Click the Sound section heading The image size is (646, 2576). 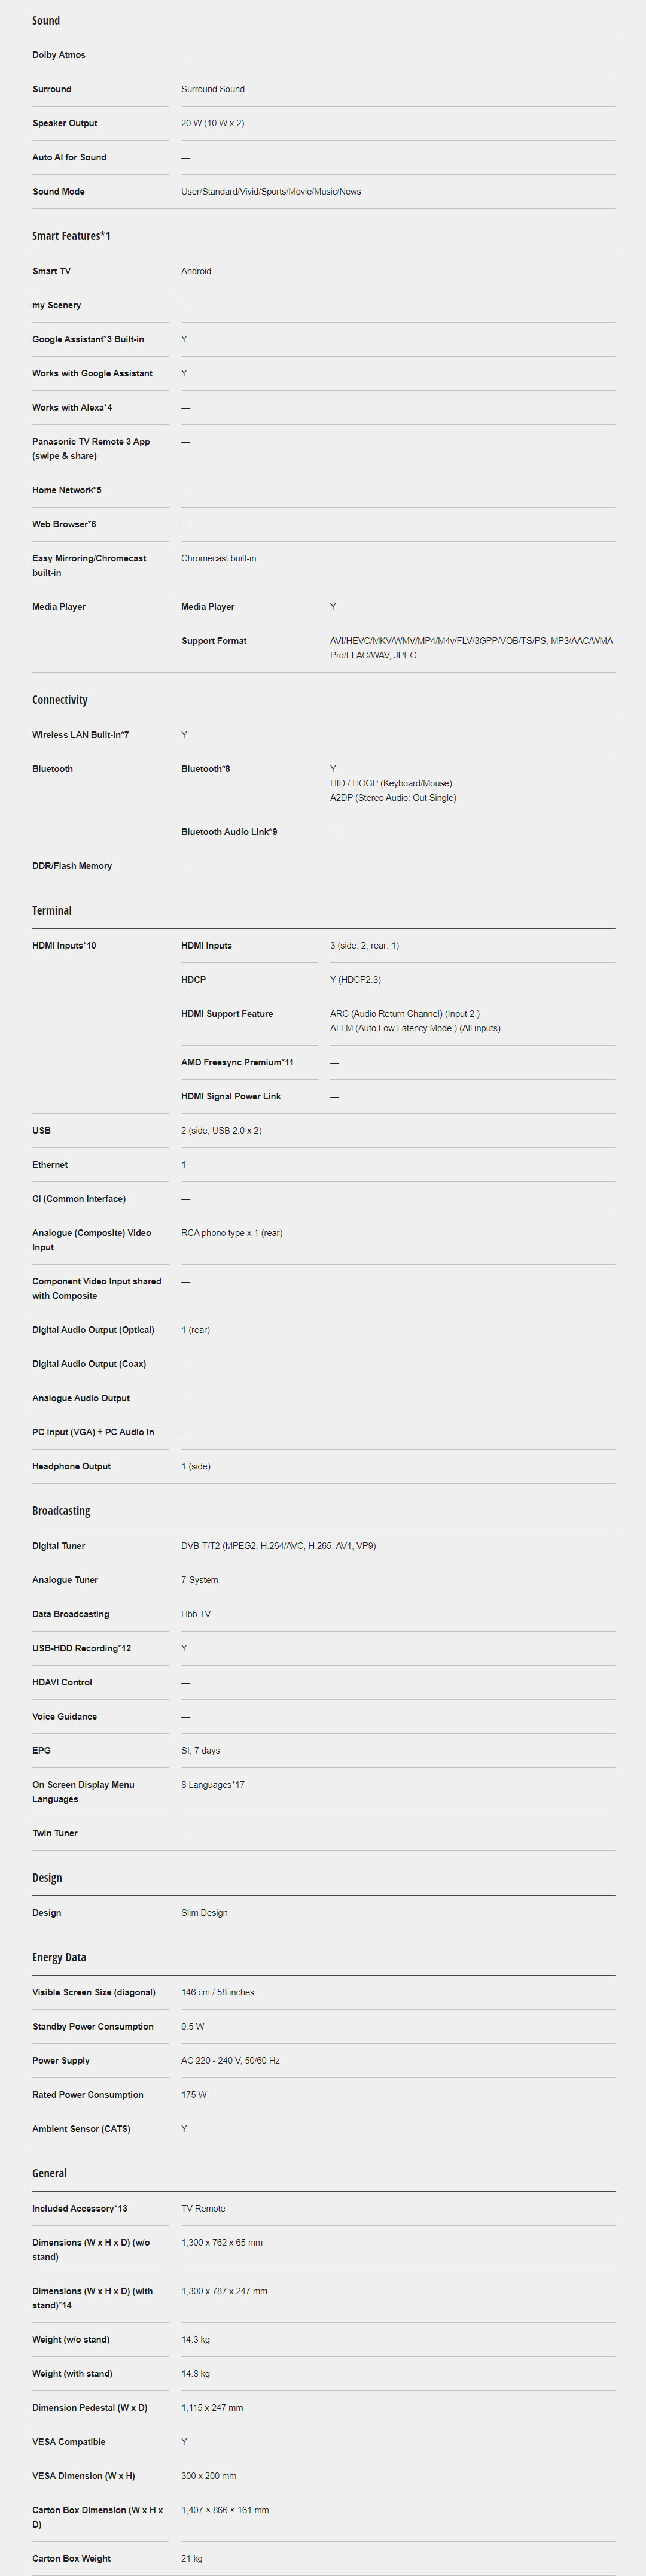pyautogui.click(x=46, y=20)
